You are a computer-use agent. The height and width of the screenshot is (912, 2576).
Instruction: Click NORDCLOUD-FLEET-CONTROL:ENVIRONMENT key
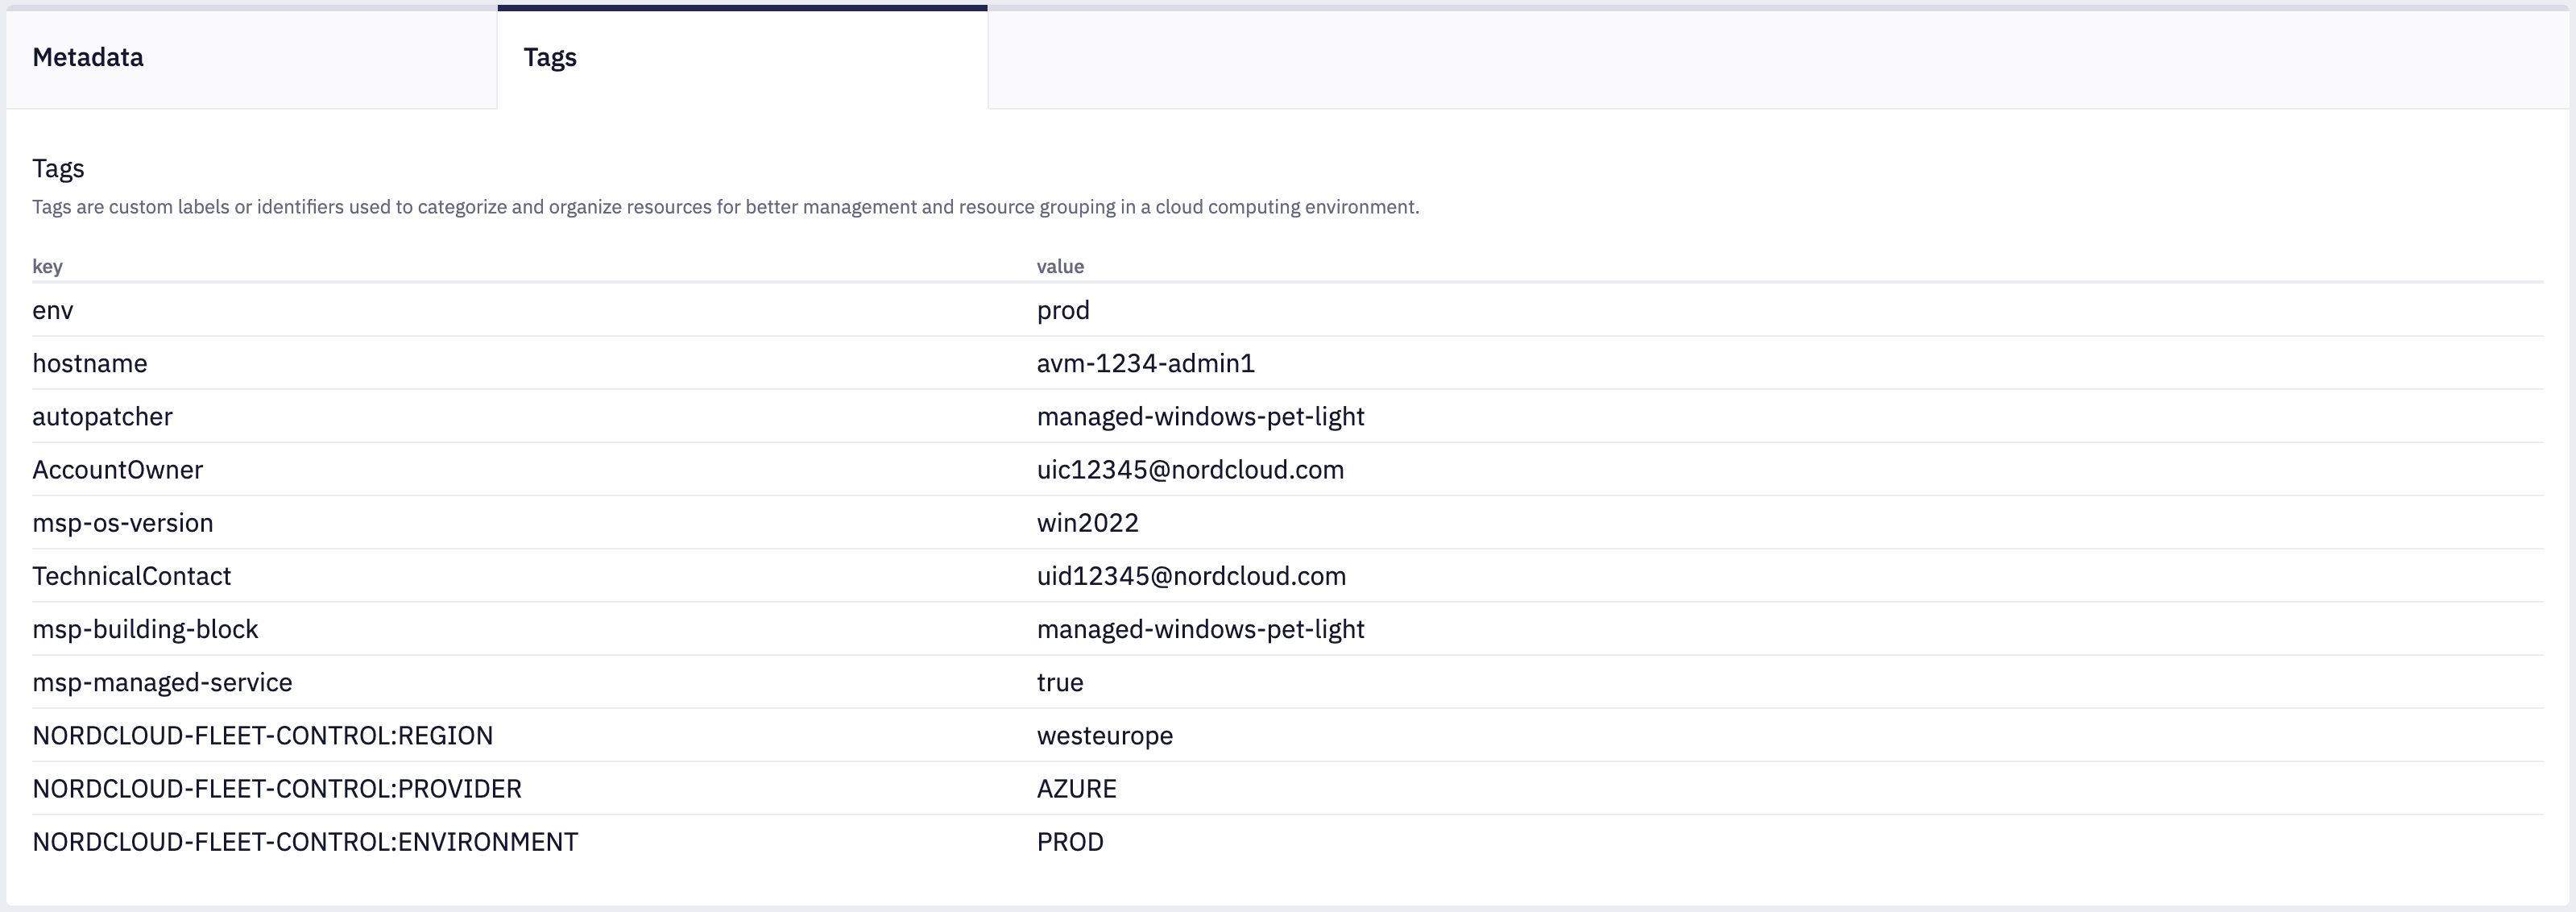point(305,841)
